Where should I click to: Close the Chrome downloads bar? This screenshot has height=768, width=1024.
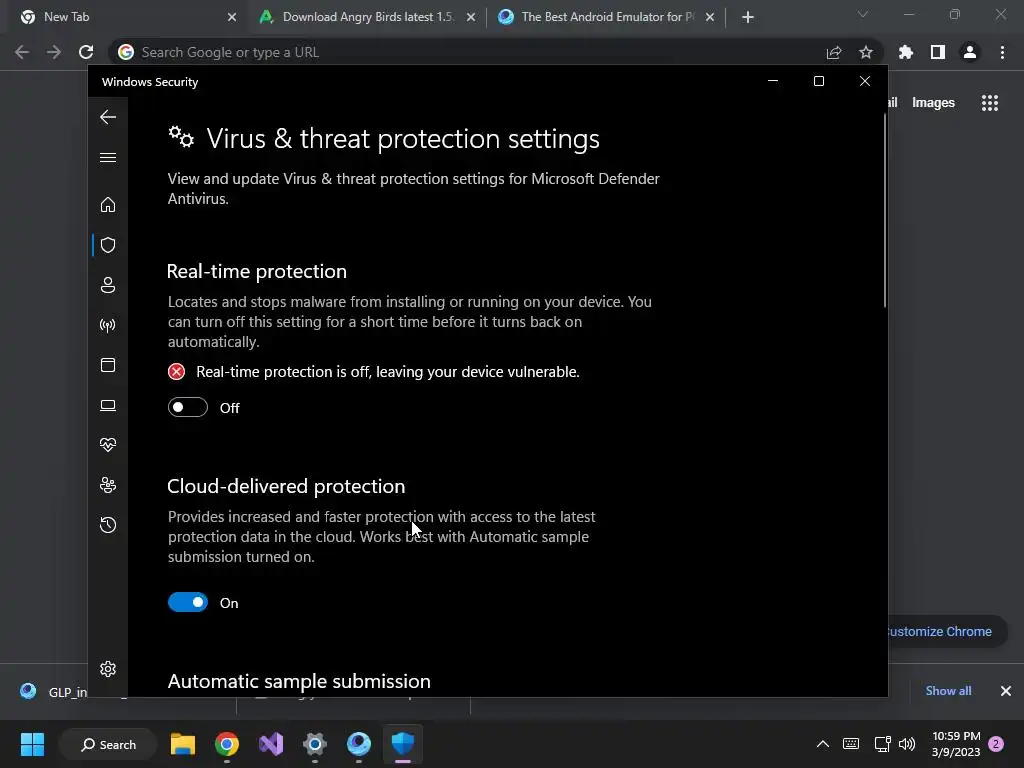click(x=1006, y=691)
